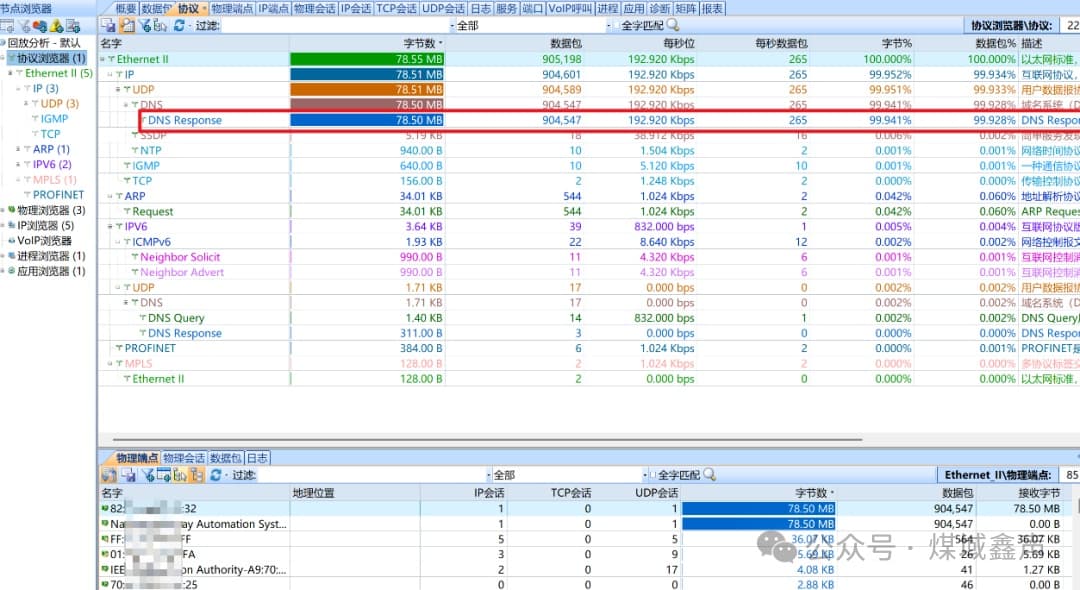Click the magnifier icon in the lower filter bar
The height and width of the screenshot is (590, 1080).
click(x=707, y=475)
